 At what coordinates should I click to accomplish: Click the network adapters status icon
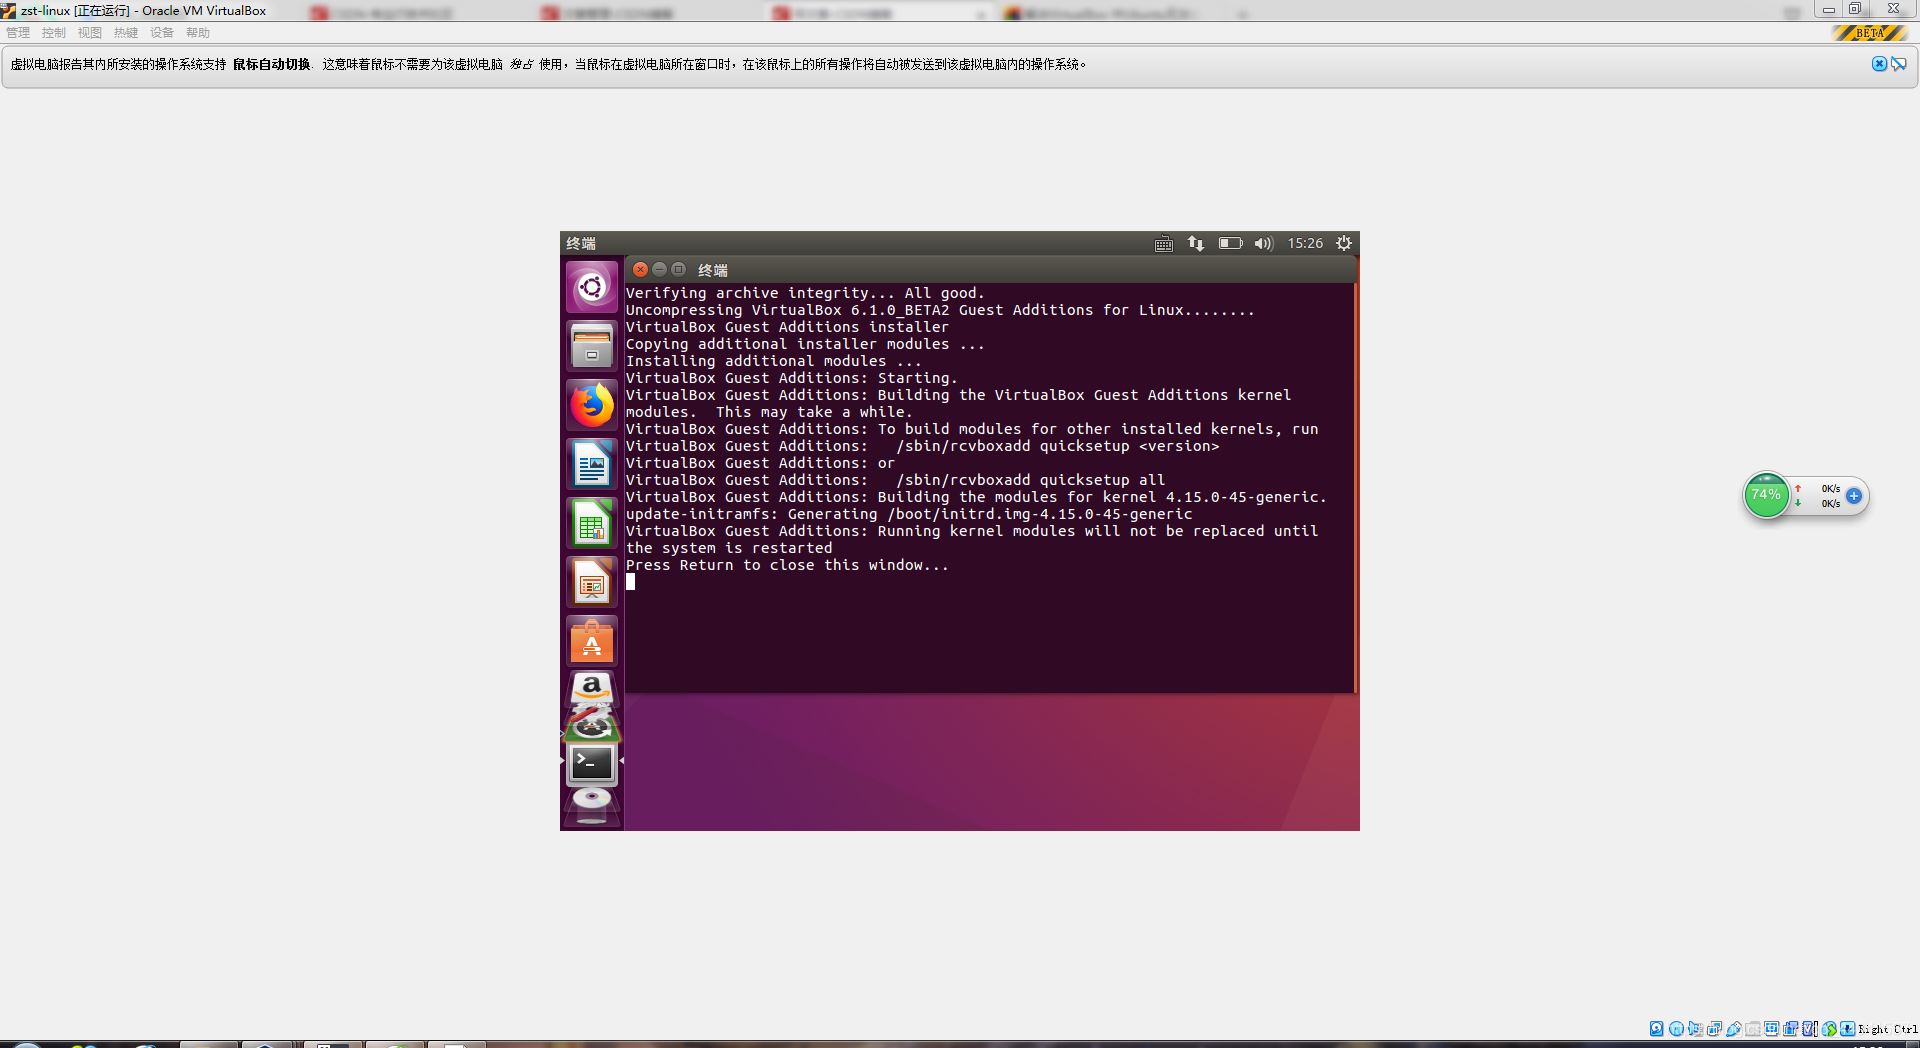pyautogui.click(x=1714, y=1029)
